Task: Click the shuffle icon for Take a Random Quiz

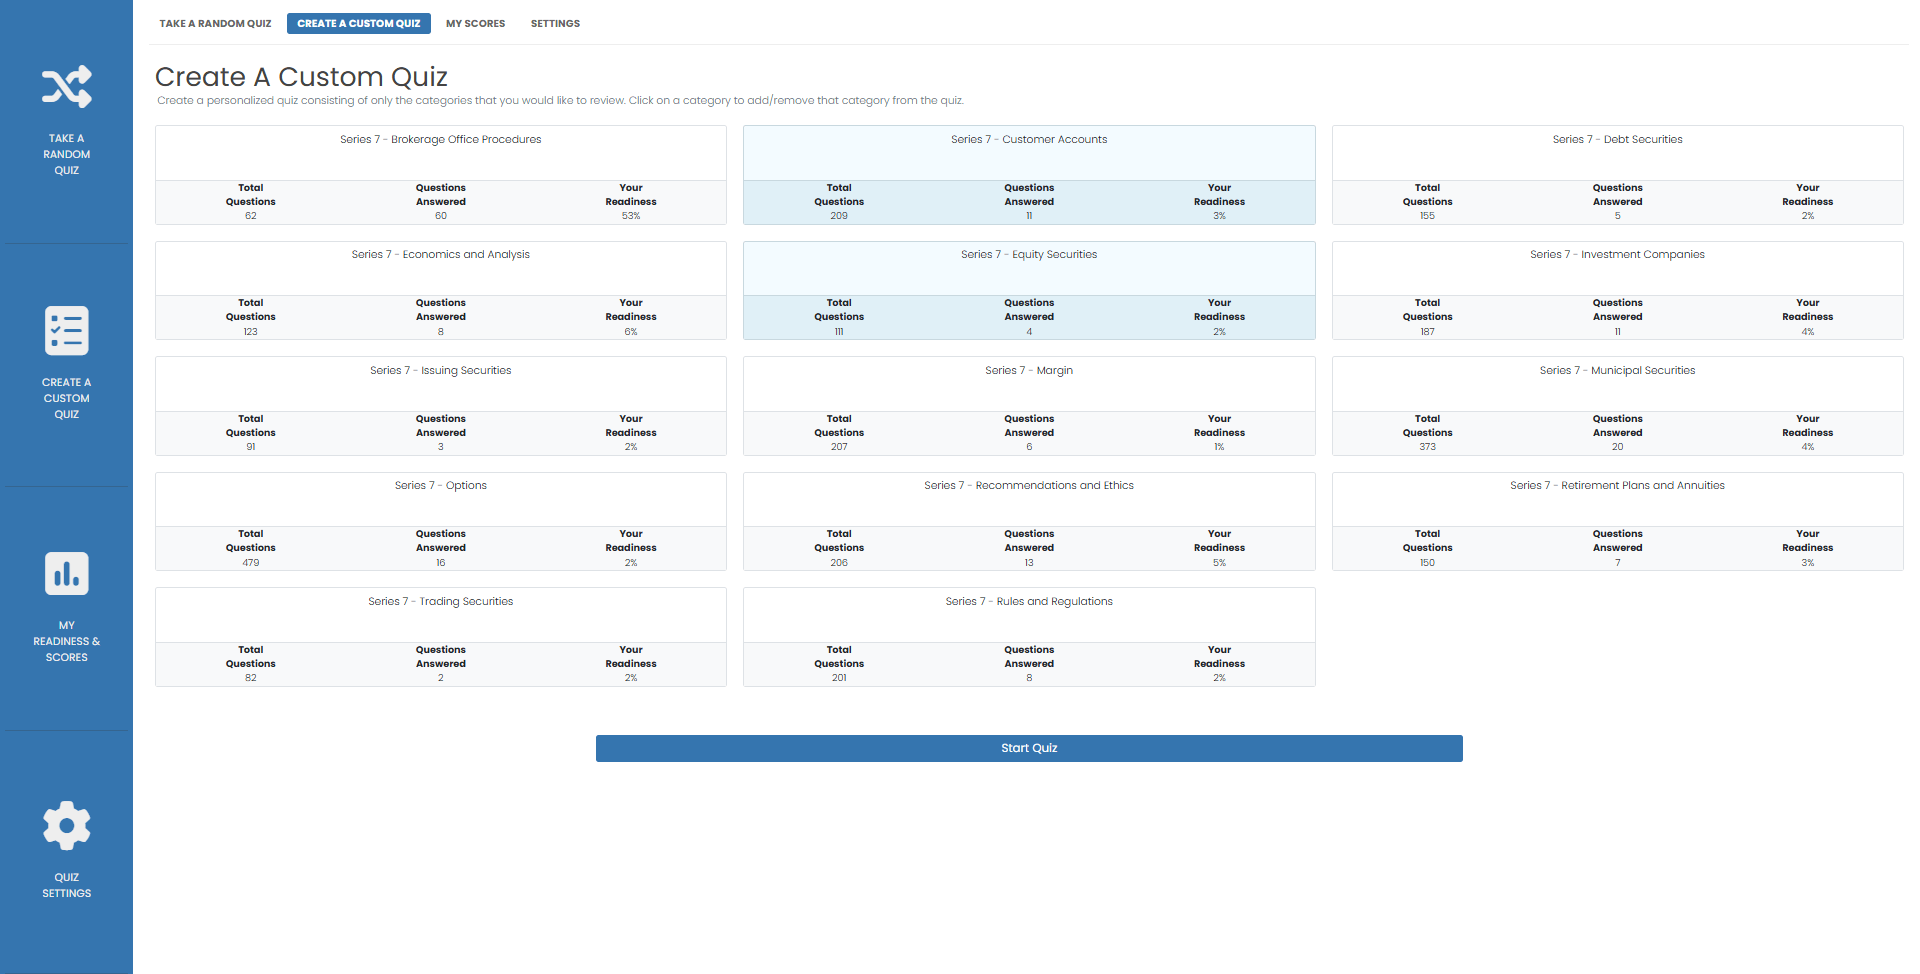Action: pyautogui.click(x=66, y=86)
